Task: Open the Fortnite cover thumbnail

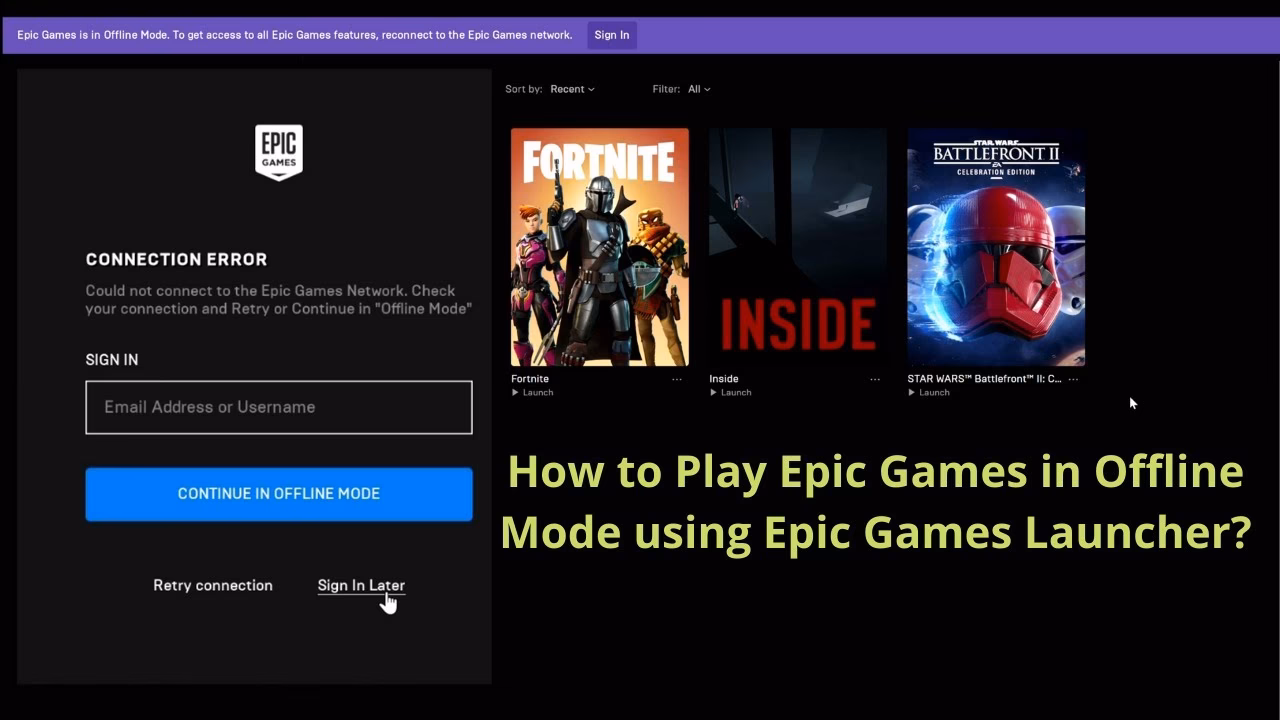Action: 600,247
